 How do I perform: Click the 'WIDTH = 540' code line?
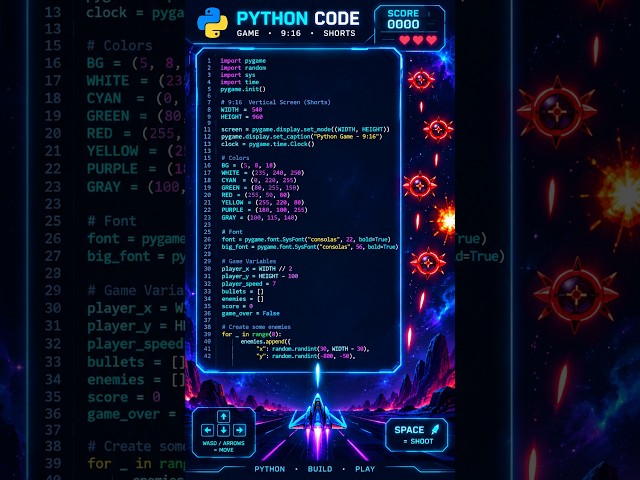[241, 109]
